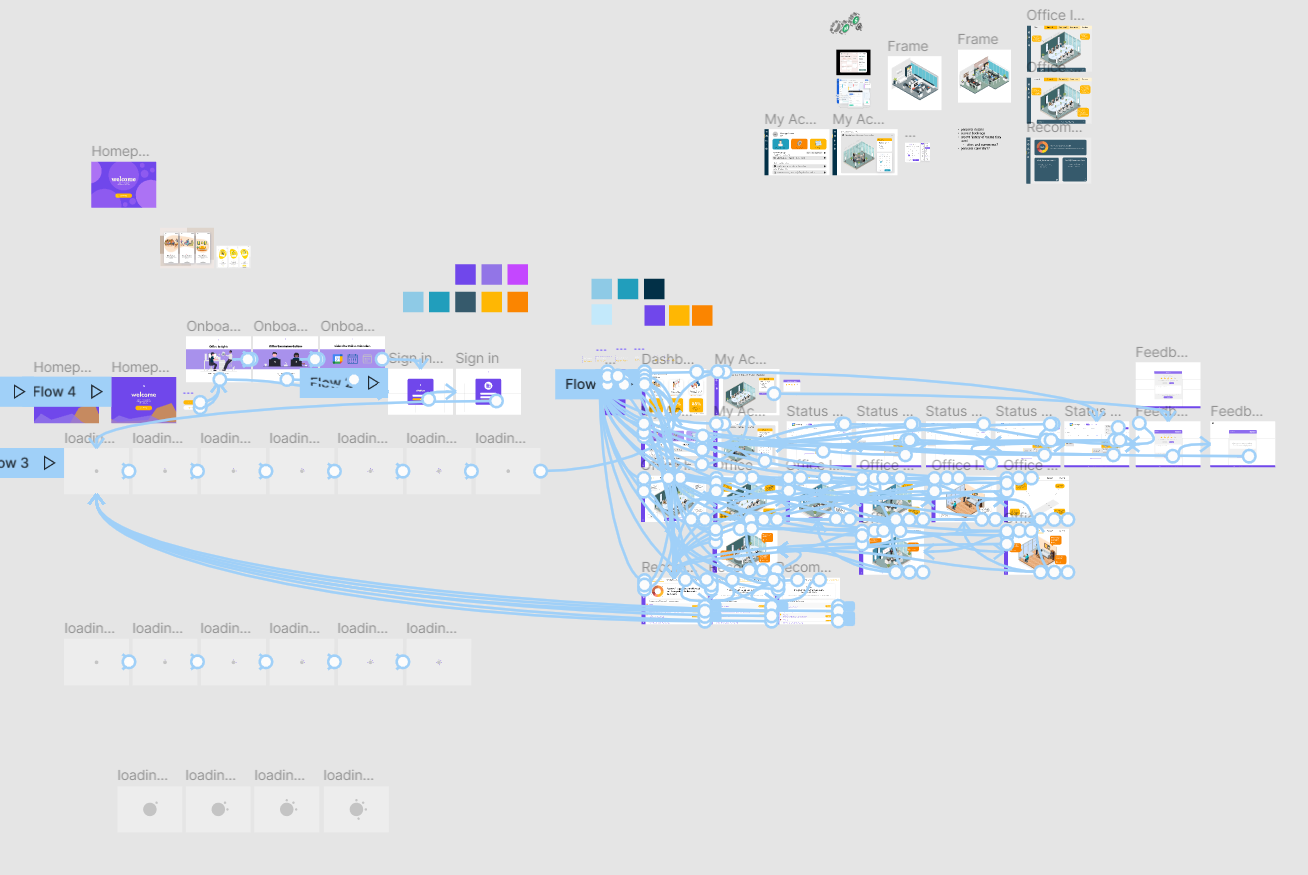
Task: Select loading frame adjacent to Flow 3 badge
Action: point(97,470)
